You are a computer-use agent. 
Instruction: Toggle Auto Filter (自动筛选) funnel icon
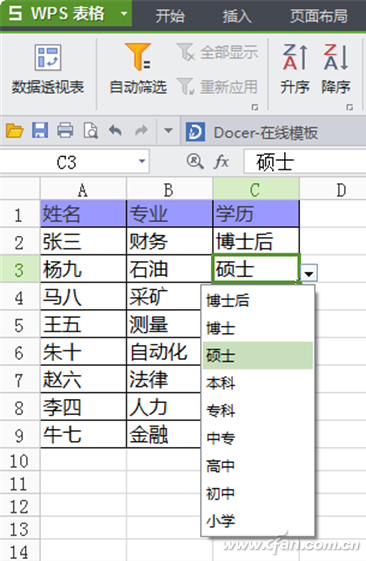point(138,57)
